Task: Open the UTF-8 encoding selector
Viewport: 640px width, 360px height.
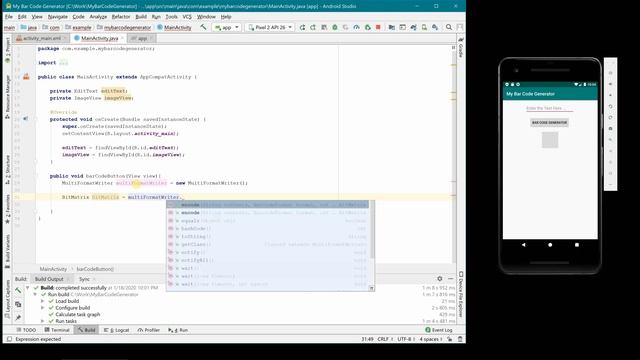Action: [x=406, y=339]
